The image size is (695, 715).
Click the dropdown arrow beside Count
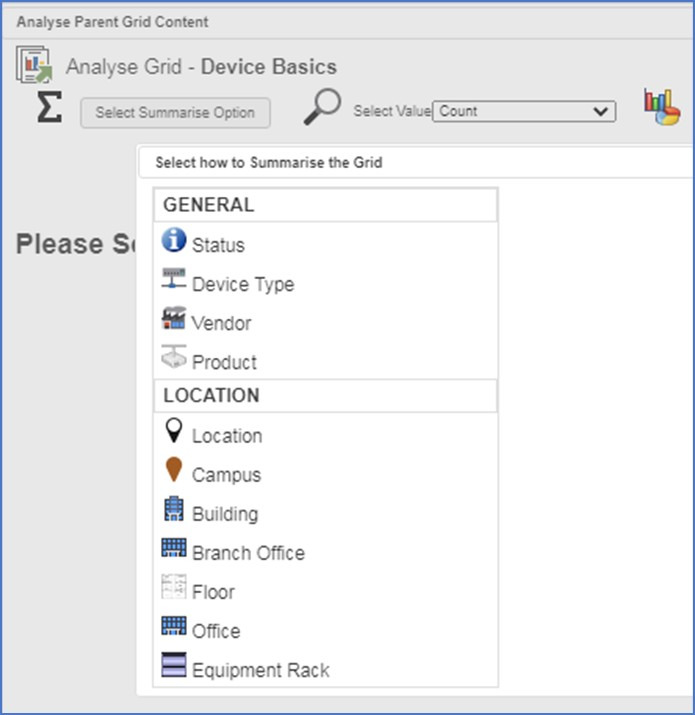[x=601, y=111]
